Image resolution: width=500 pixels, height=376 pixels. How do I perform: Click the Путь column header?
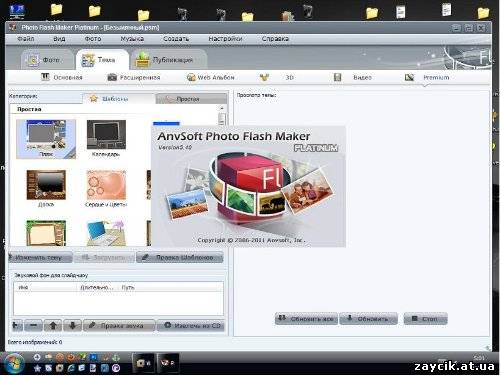coord(170,287)
